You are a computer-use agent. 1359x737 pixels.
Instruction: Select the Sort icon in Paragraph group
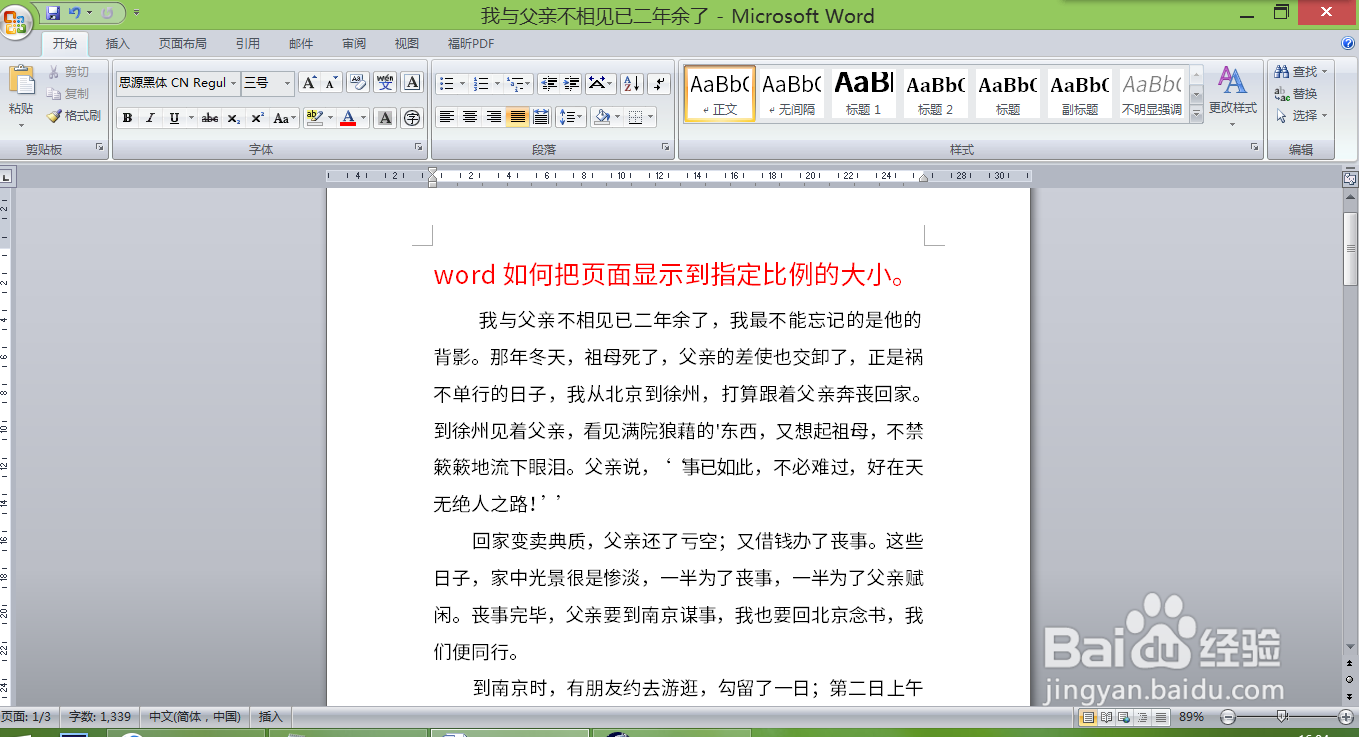click(632, 84)
